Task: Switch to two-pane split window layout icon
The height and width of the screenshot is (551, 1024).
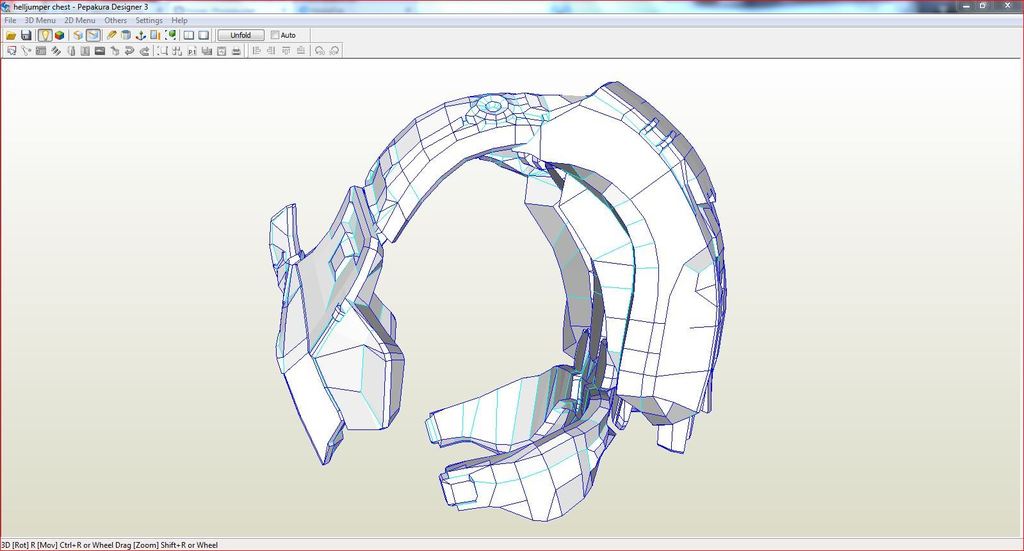Action: [188, 35]
